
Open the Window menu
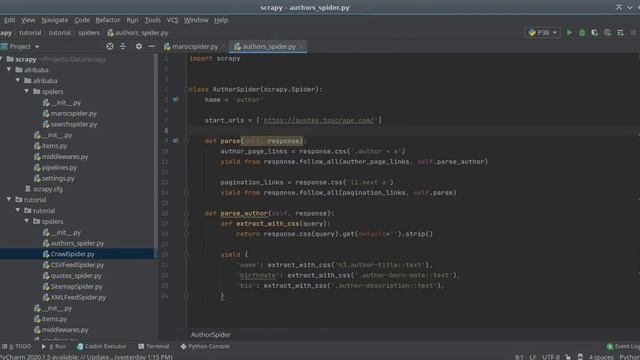point(196,20)
